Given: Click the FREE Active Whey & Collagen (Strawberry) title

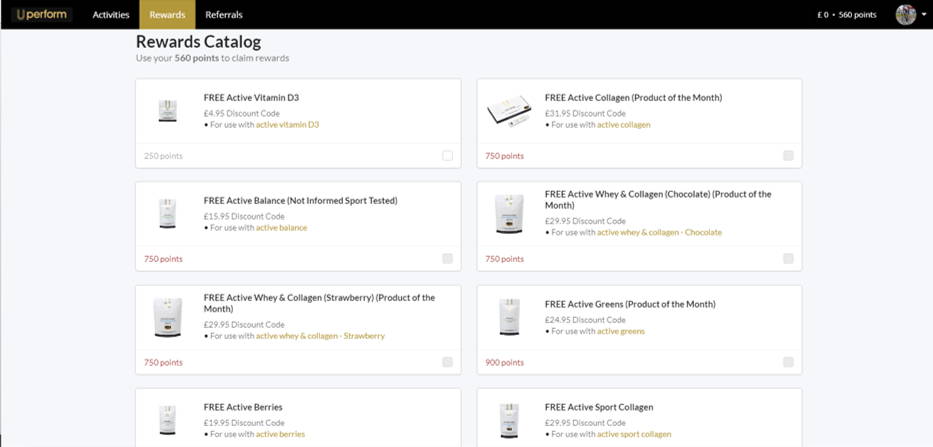Looking at the screenshot, I should (x=319, y=303).
